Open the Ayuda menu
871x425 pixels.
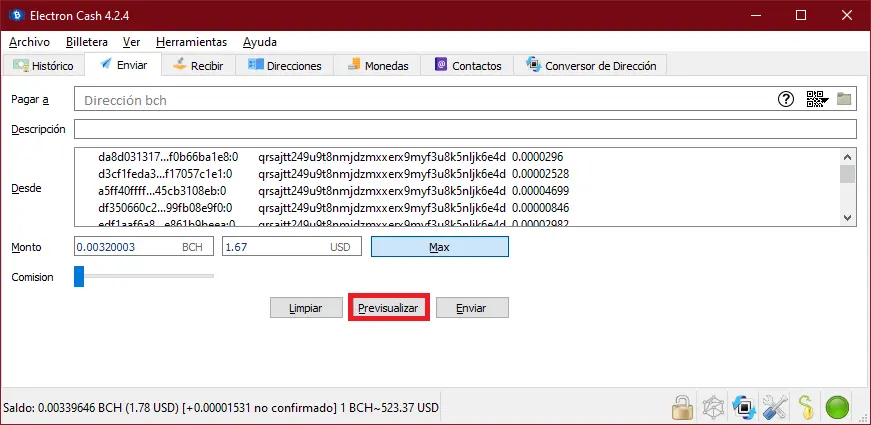pyautogui.click(x=260, y=42)
